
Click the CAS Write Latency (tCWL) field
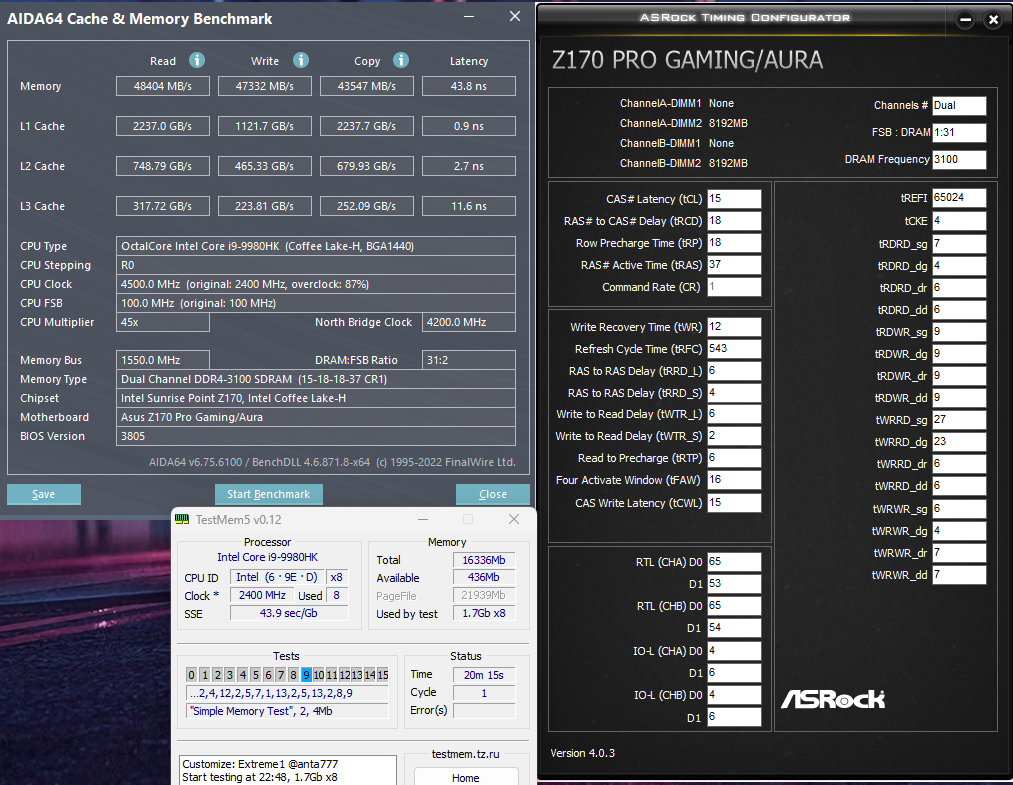click(x=735, y=503)
